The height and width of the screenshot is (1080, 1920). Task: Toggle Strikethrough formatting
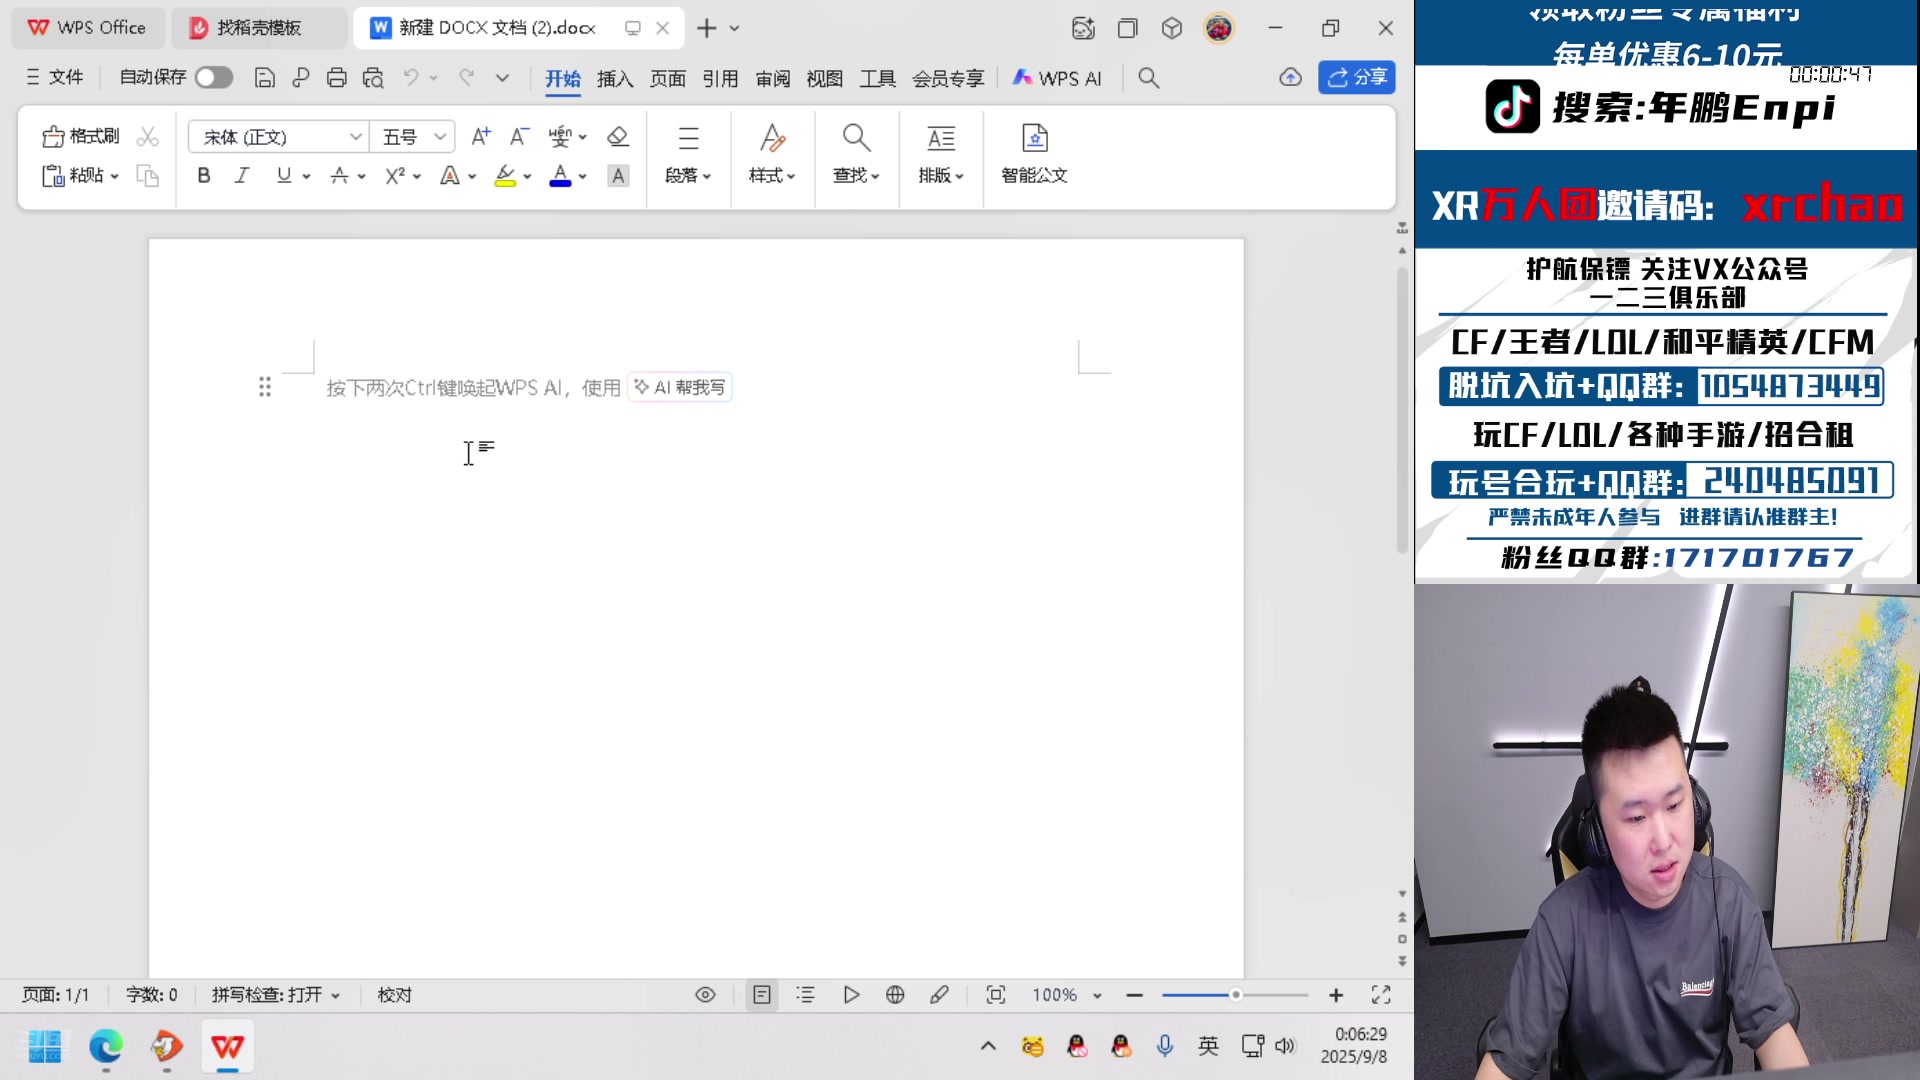click(x=340, y=176)
